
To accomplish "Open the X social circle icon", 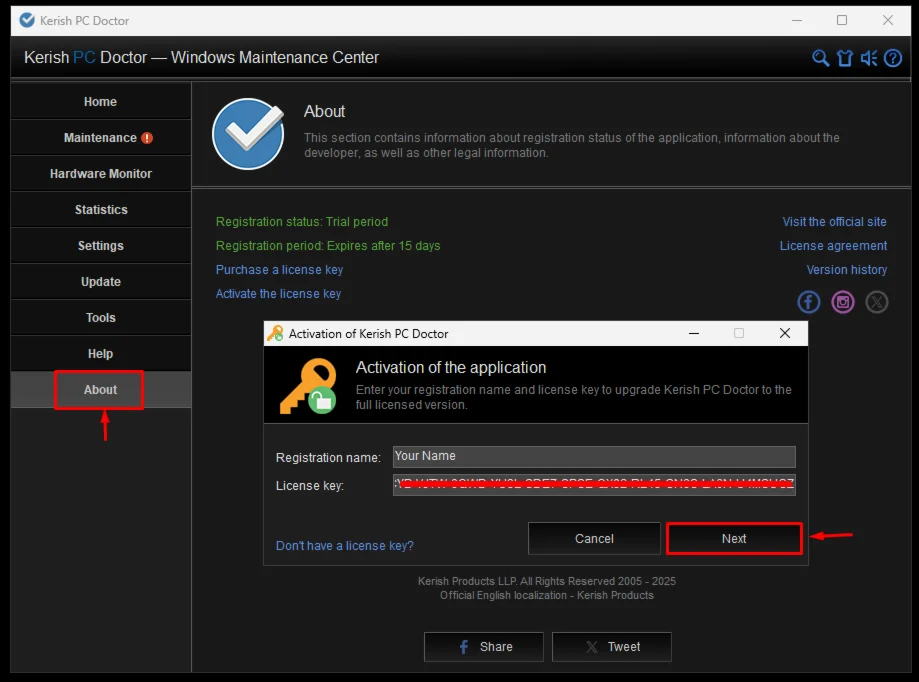I will pyautogui.click(x=877, y=302).
